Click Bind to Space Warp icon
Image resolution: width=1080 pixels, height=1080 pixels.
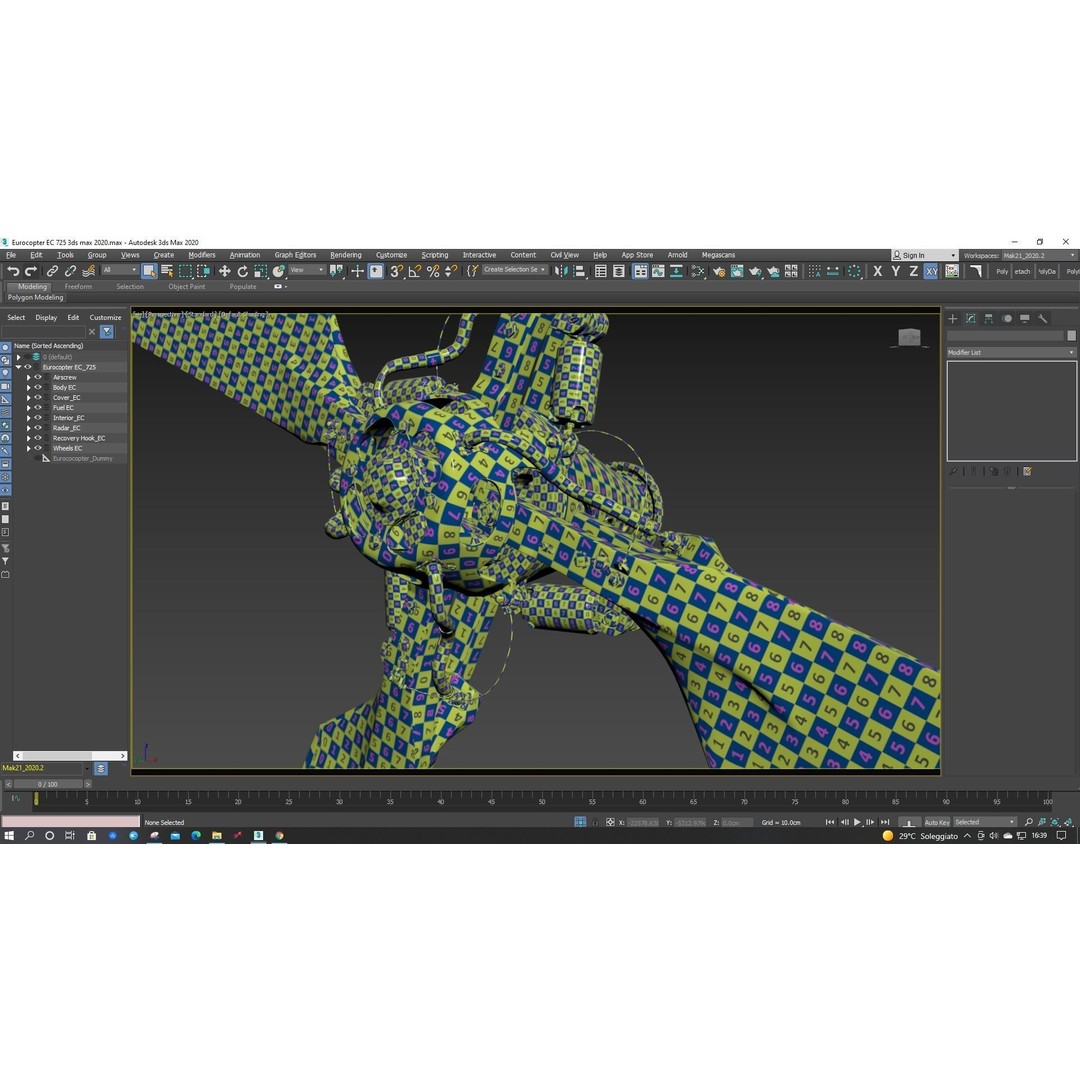[88, 271]
